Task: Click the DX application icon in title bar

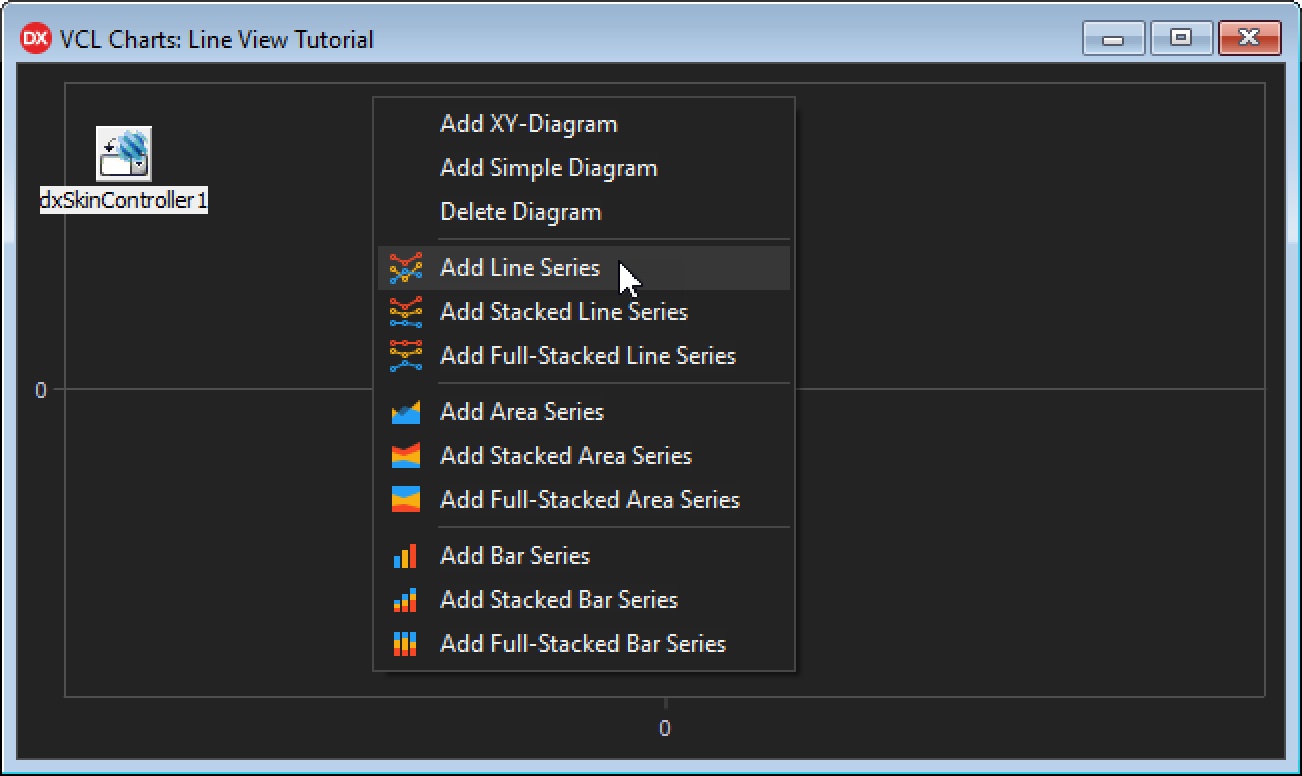Action: 35,39
